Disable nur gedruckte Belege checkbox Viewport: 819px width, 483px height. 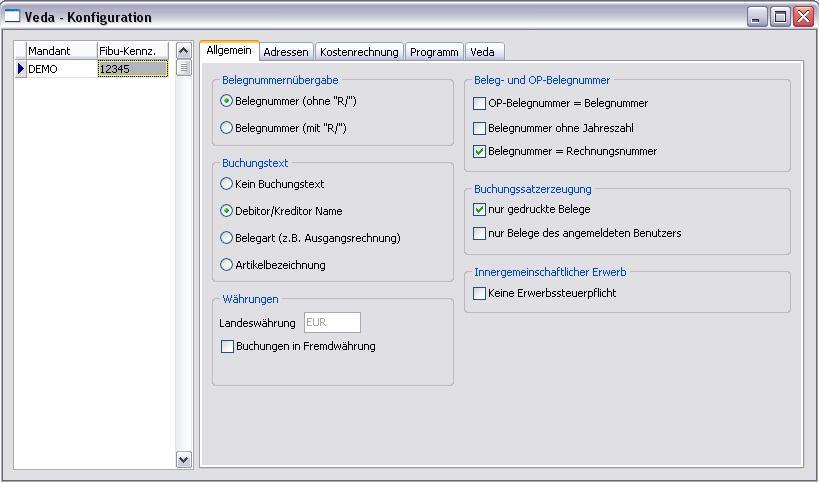click(x=480, y=210)
